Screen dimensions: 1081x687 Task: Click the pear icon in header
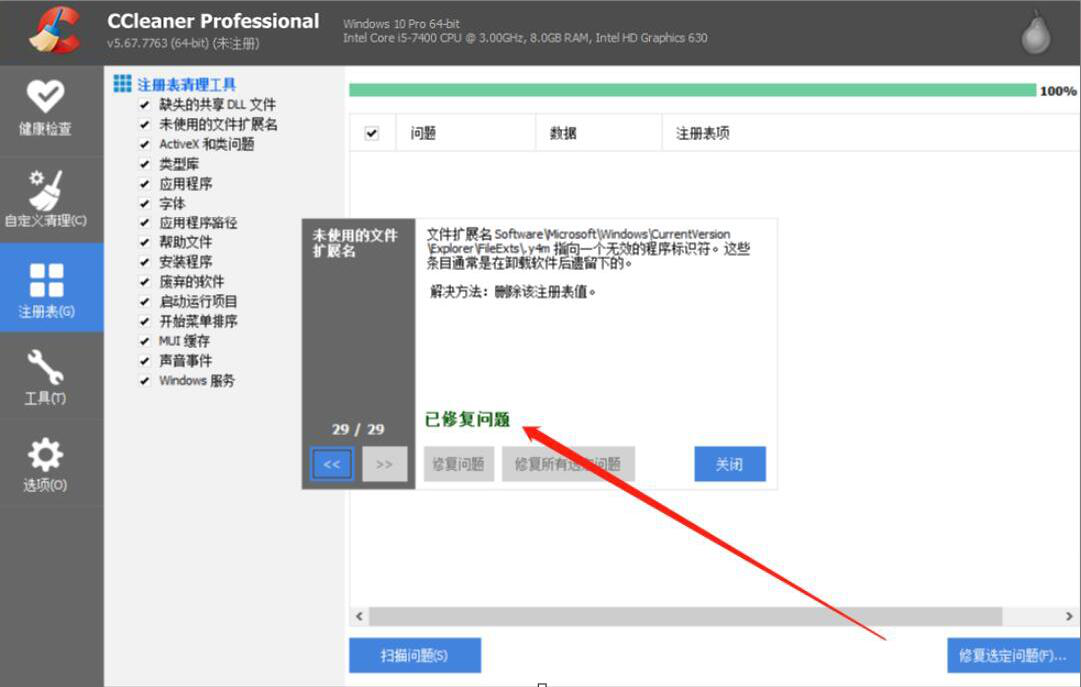(x=1035, y=32)
